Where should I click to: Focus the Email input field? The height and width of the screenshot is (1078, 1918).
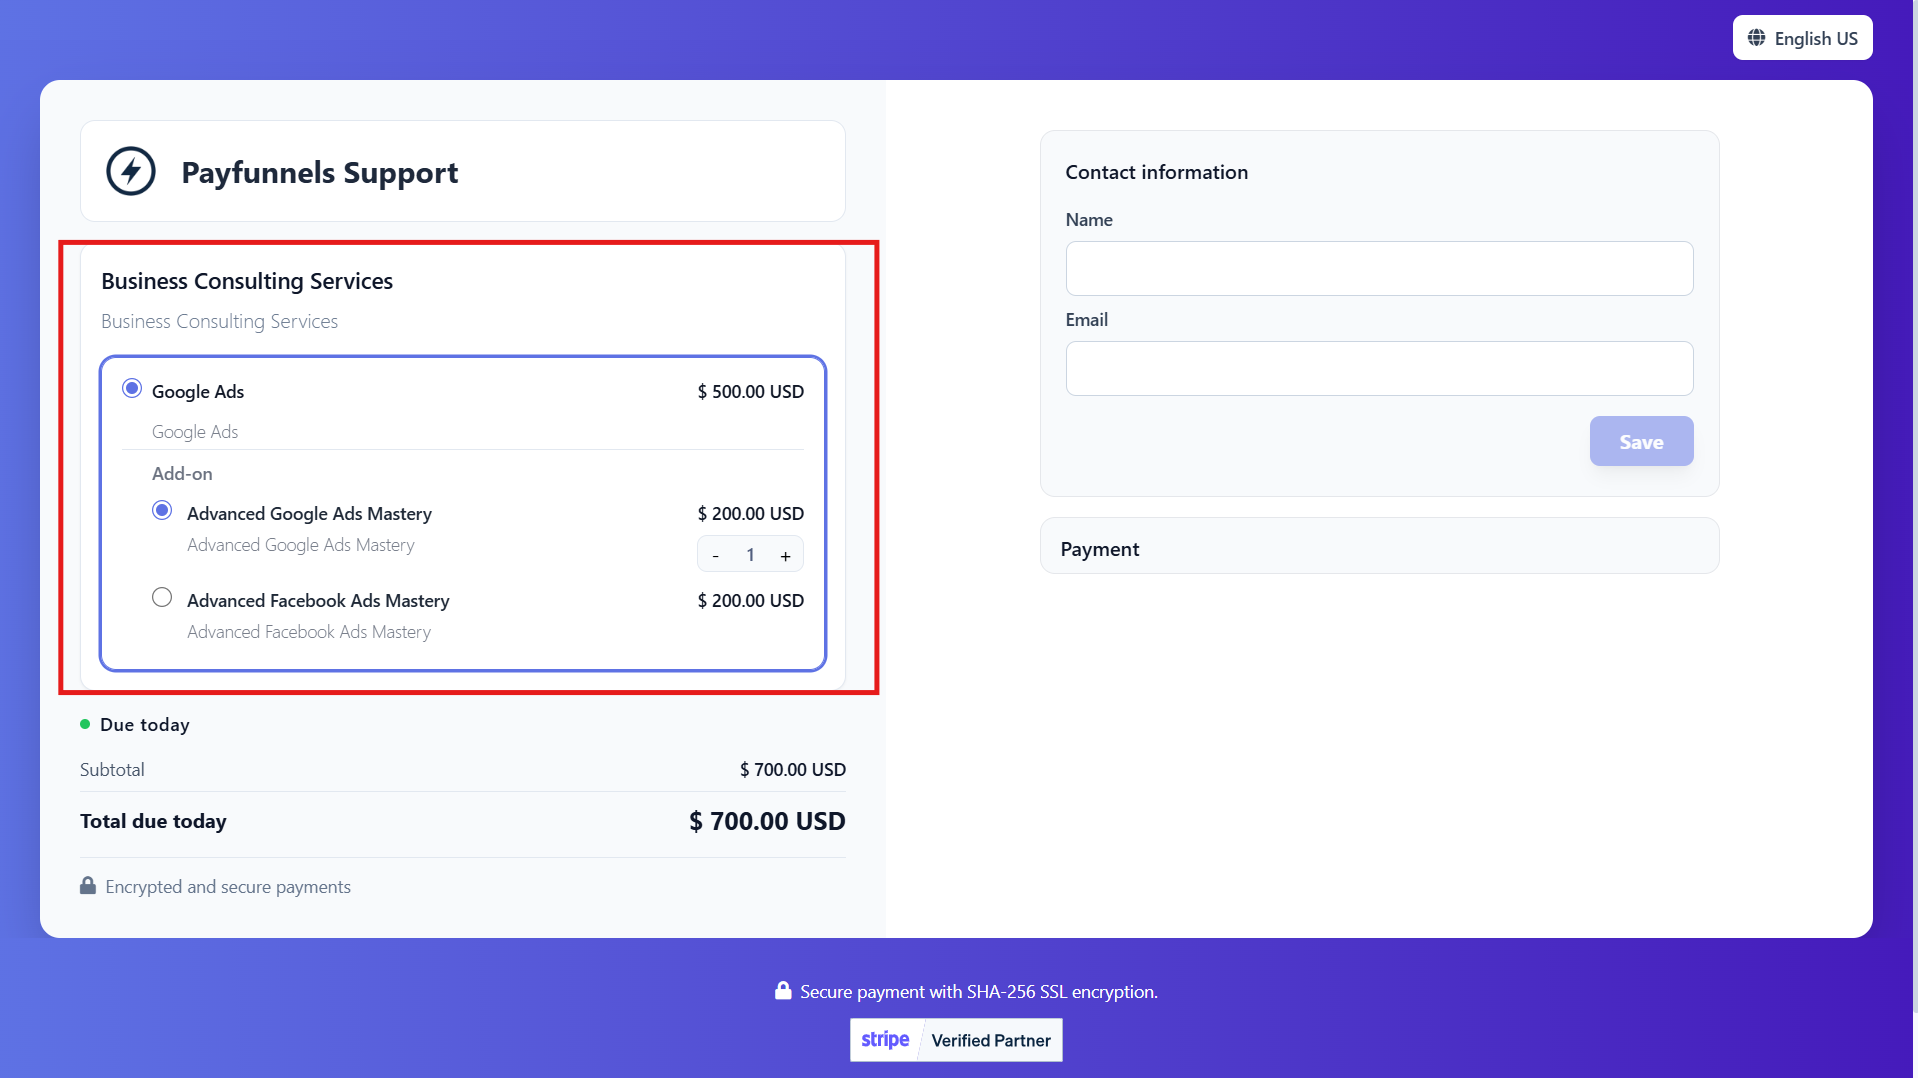tap(1379, 368)
